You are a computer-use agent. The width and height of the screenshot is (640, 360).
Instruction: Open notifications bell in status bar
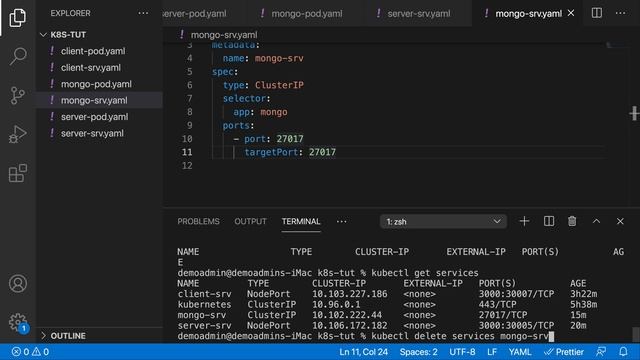point(623,352)
